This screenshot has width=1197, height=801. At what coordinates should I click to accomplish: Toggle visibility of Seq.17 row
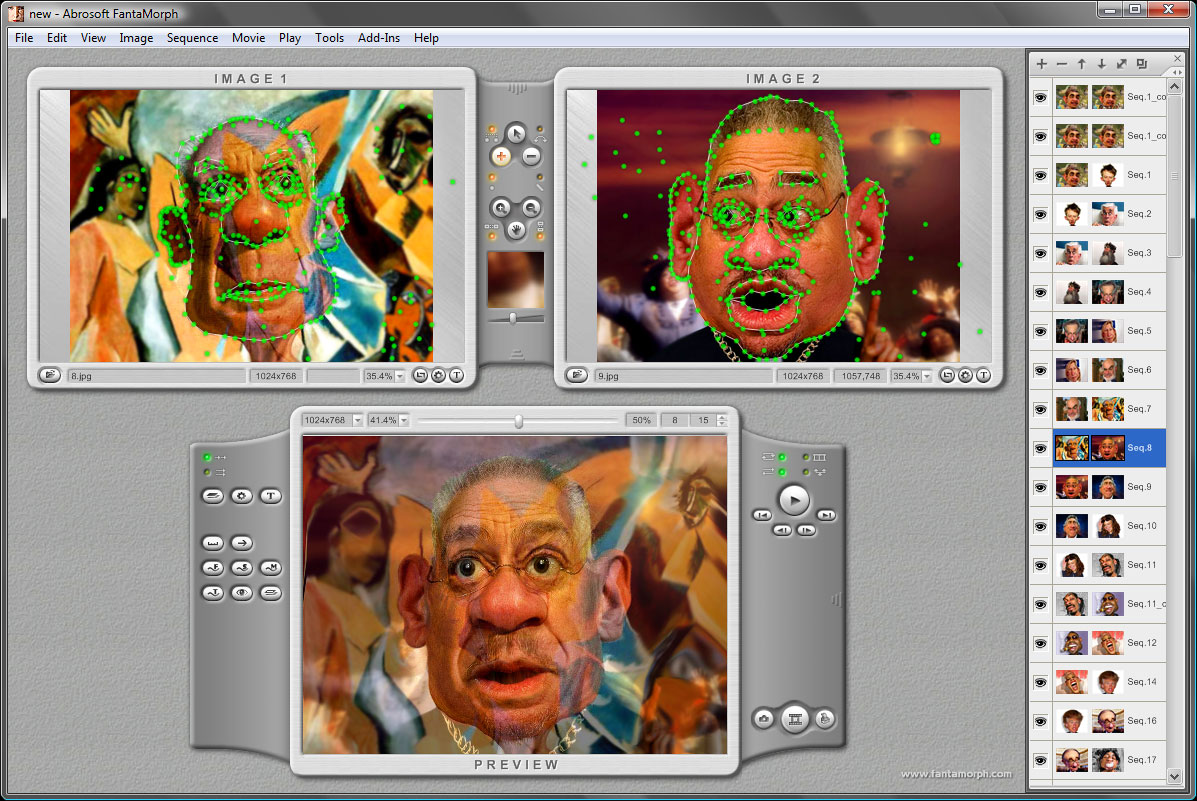(1041, 760)
